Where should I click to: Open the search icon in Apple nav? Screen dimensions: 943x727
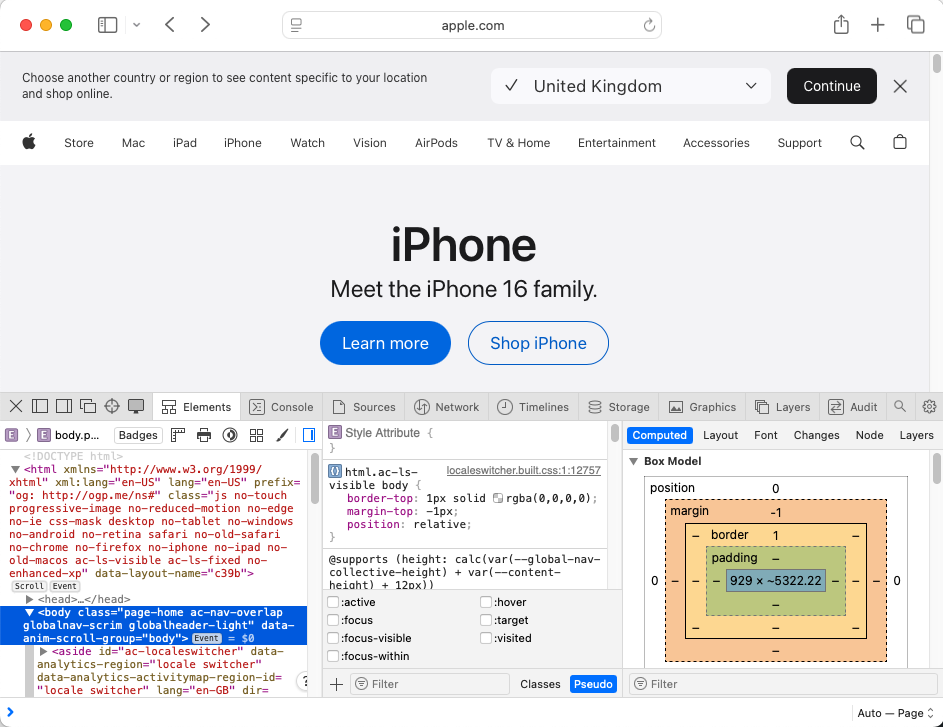pos(857,143)
